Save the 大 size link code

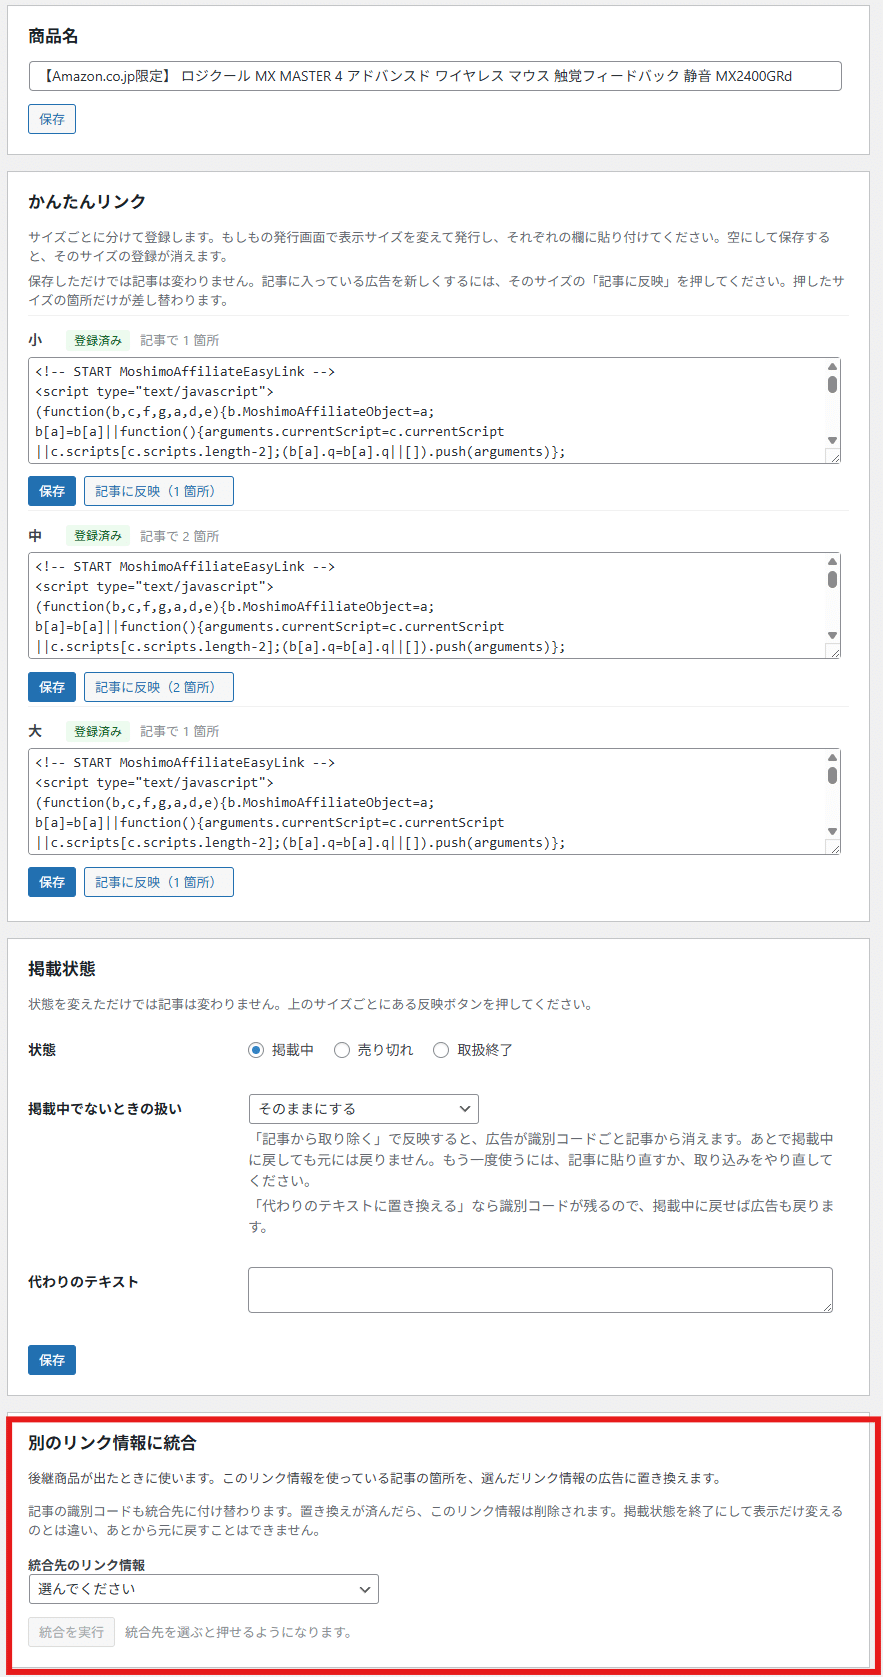click(52, 882)
